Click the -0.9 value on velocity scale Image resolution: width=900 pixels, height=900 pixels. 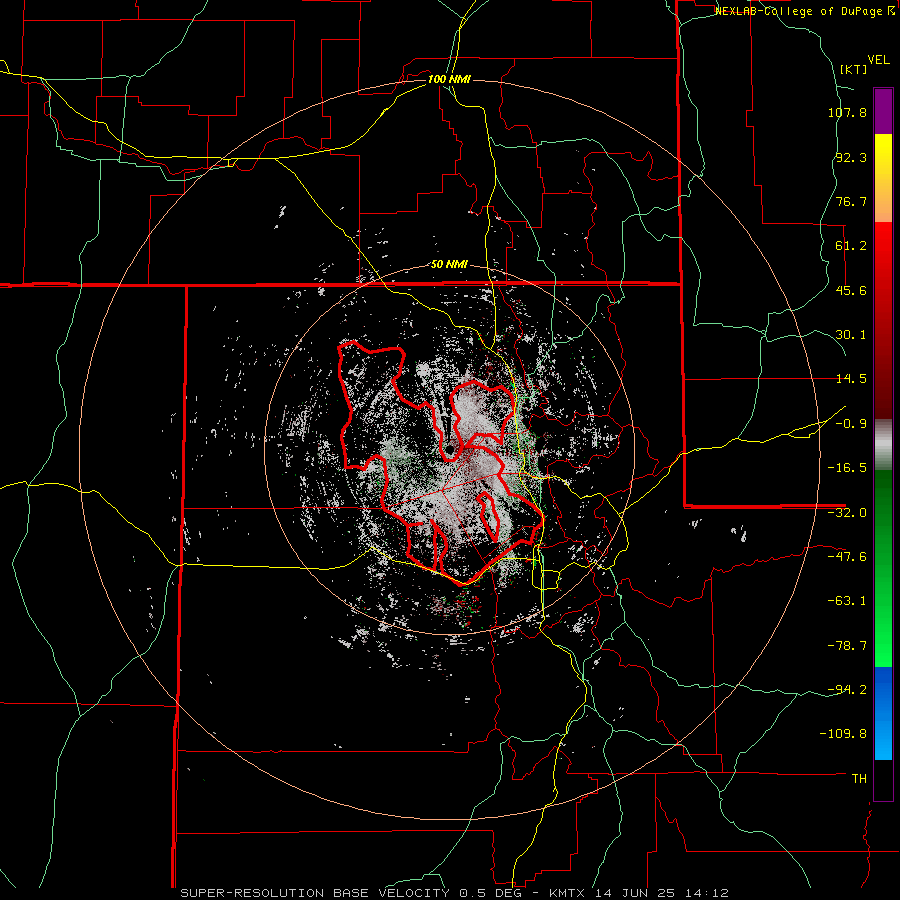point(851,424)
